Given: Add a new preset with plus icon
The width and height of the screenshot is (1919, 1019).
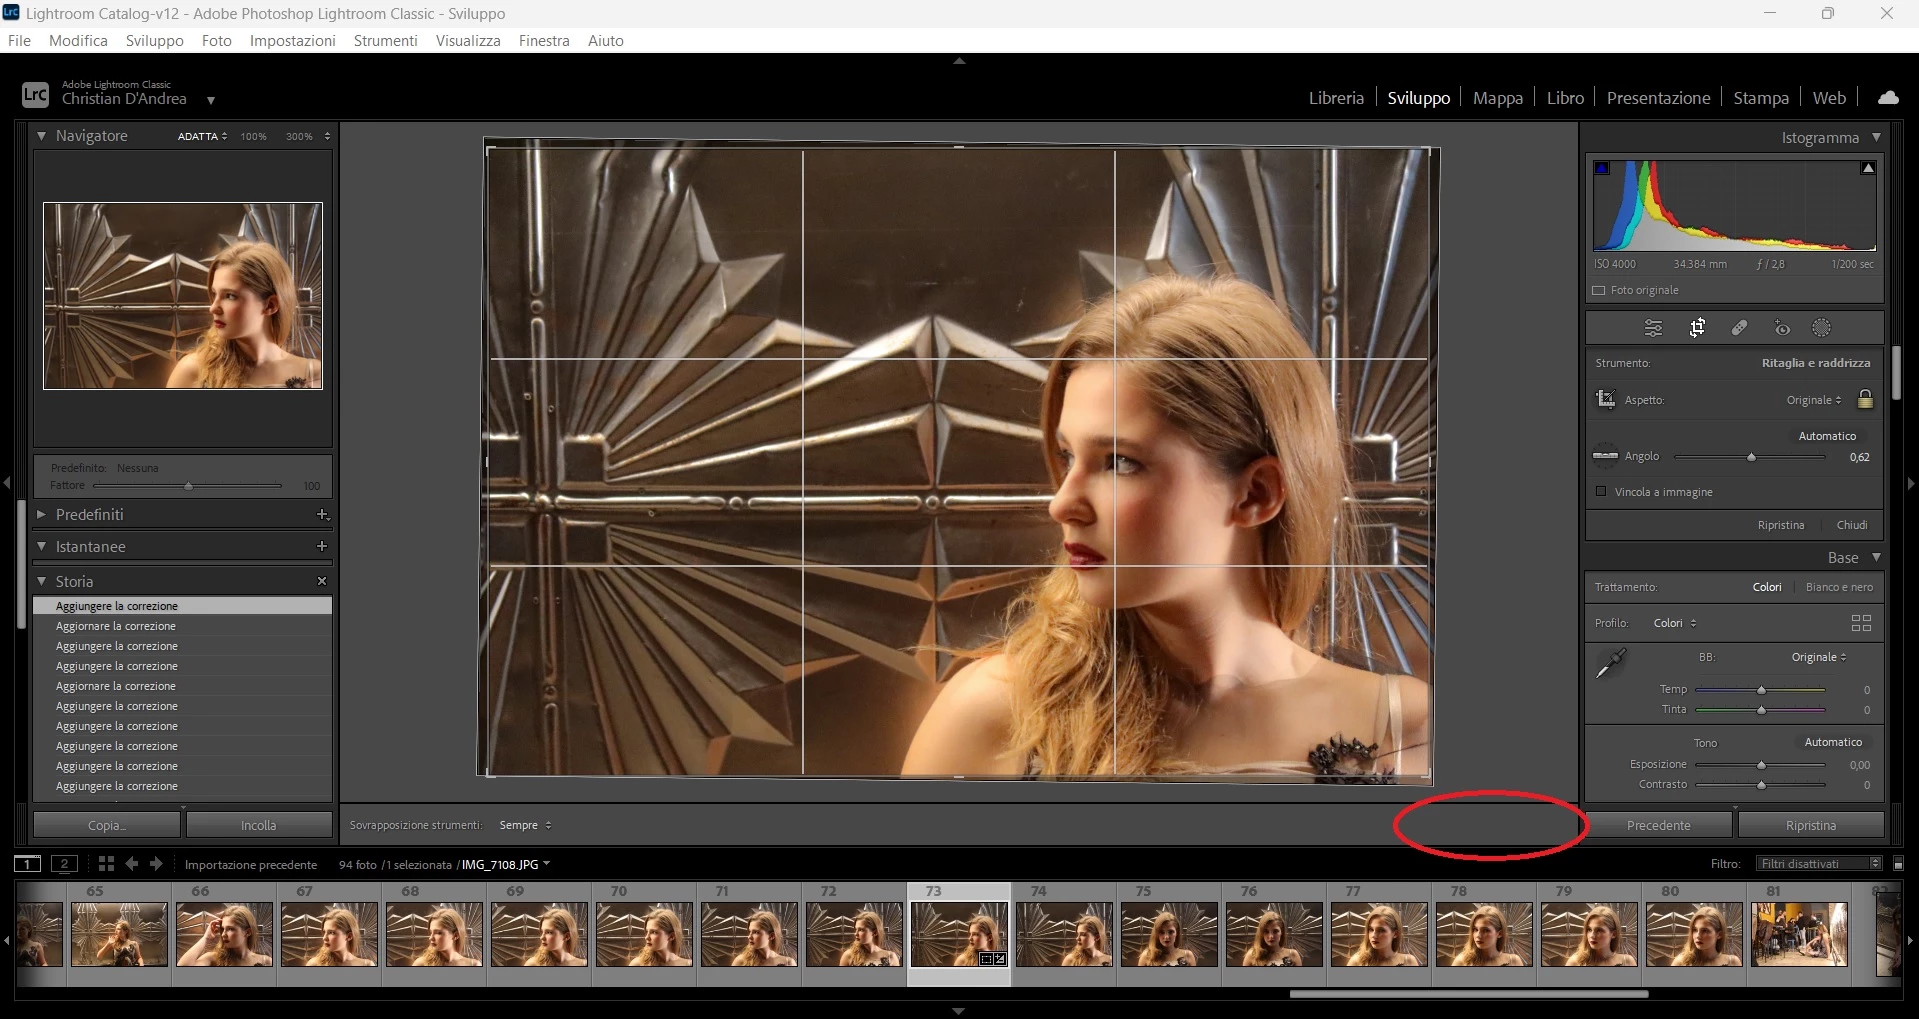Looking at the screenshot, I should pos(322,514).
